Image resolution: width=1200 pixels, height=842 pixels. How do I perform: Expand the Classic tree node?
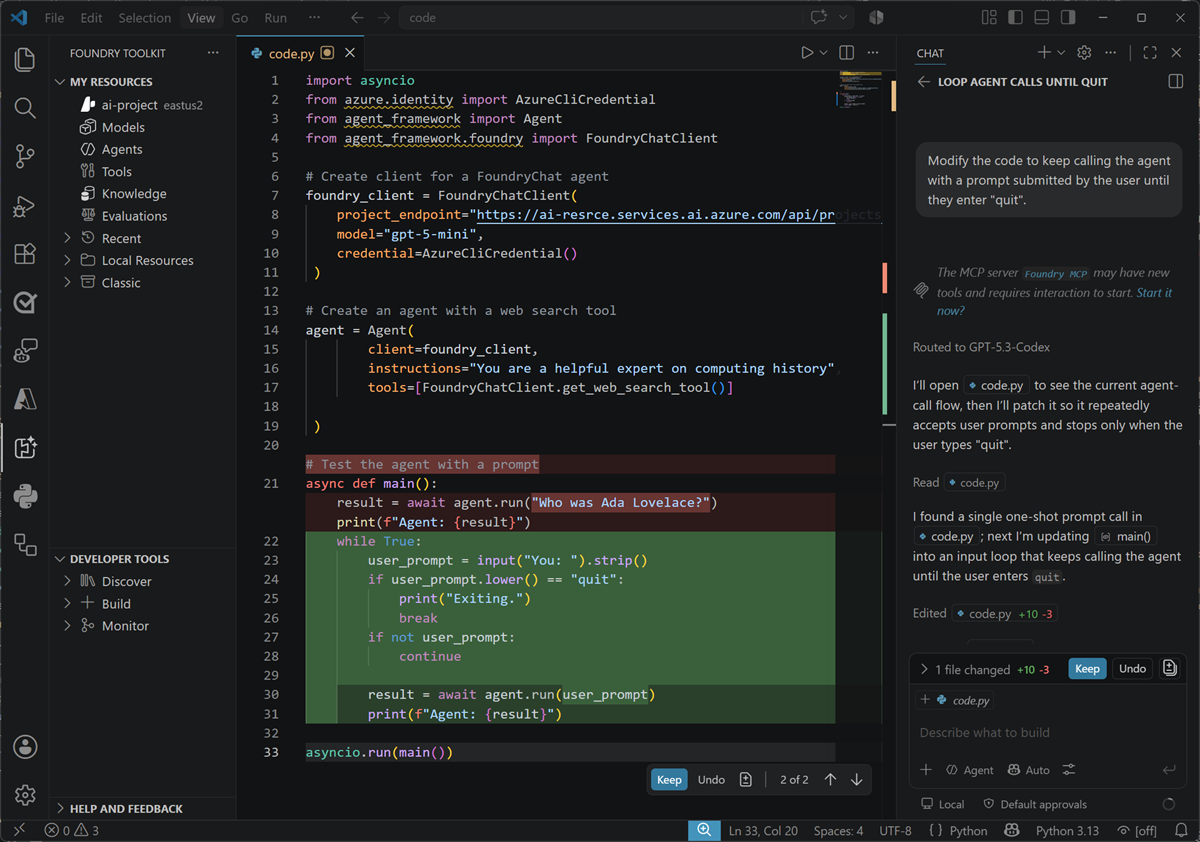(x=68, y=282)
